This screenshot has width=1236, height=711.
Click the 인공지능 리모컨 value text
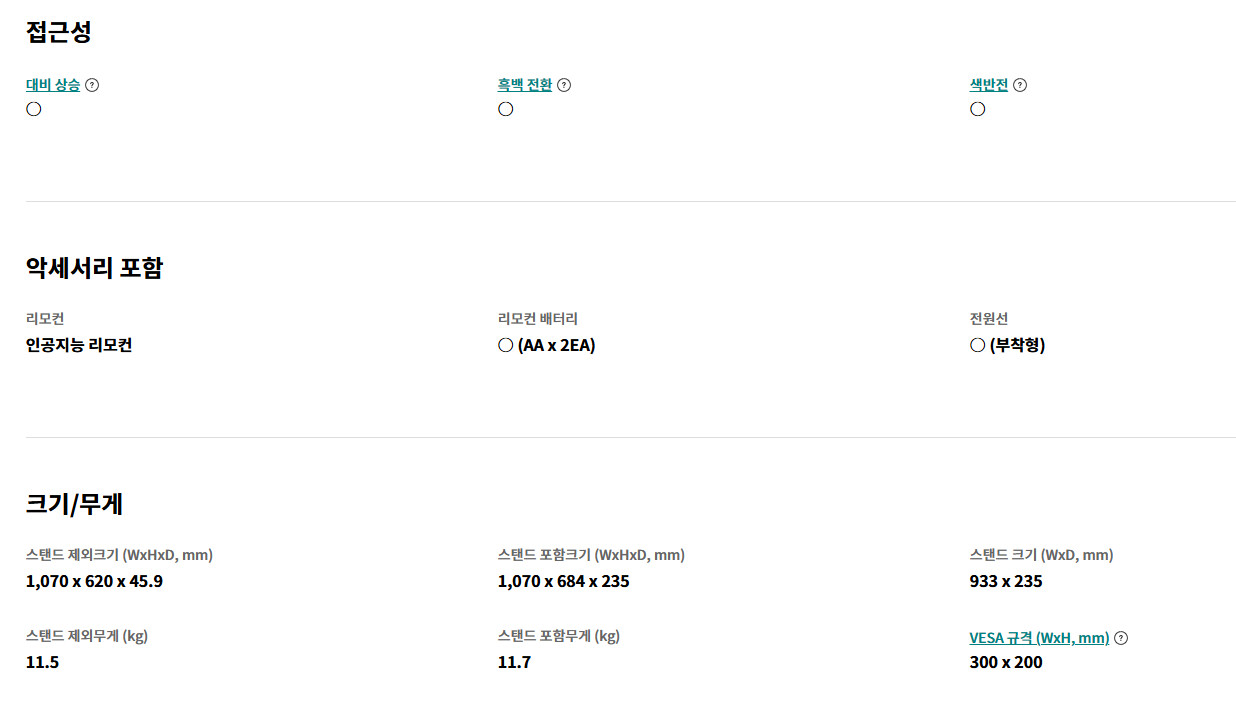point(79,345)
